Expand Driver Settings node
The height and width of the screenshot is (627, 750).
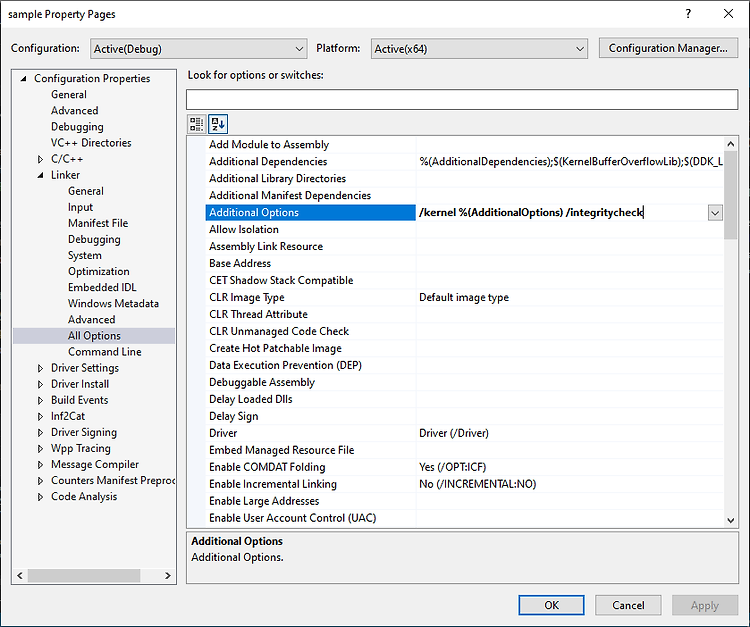pos(40,368)
